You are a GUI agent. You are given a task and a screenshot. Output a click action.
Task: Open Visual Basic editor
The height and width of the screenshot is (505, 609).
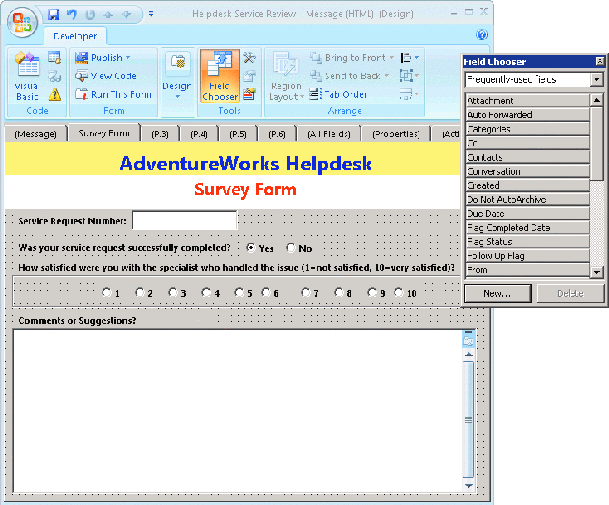point(27,77)
